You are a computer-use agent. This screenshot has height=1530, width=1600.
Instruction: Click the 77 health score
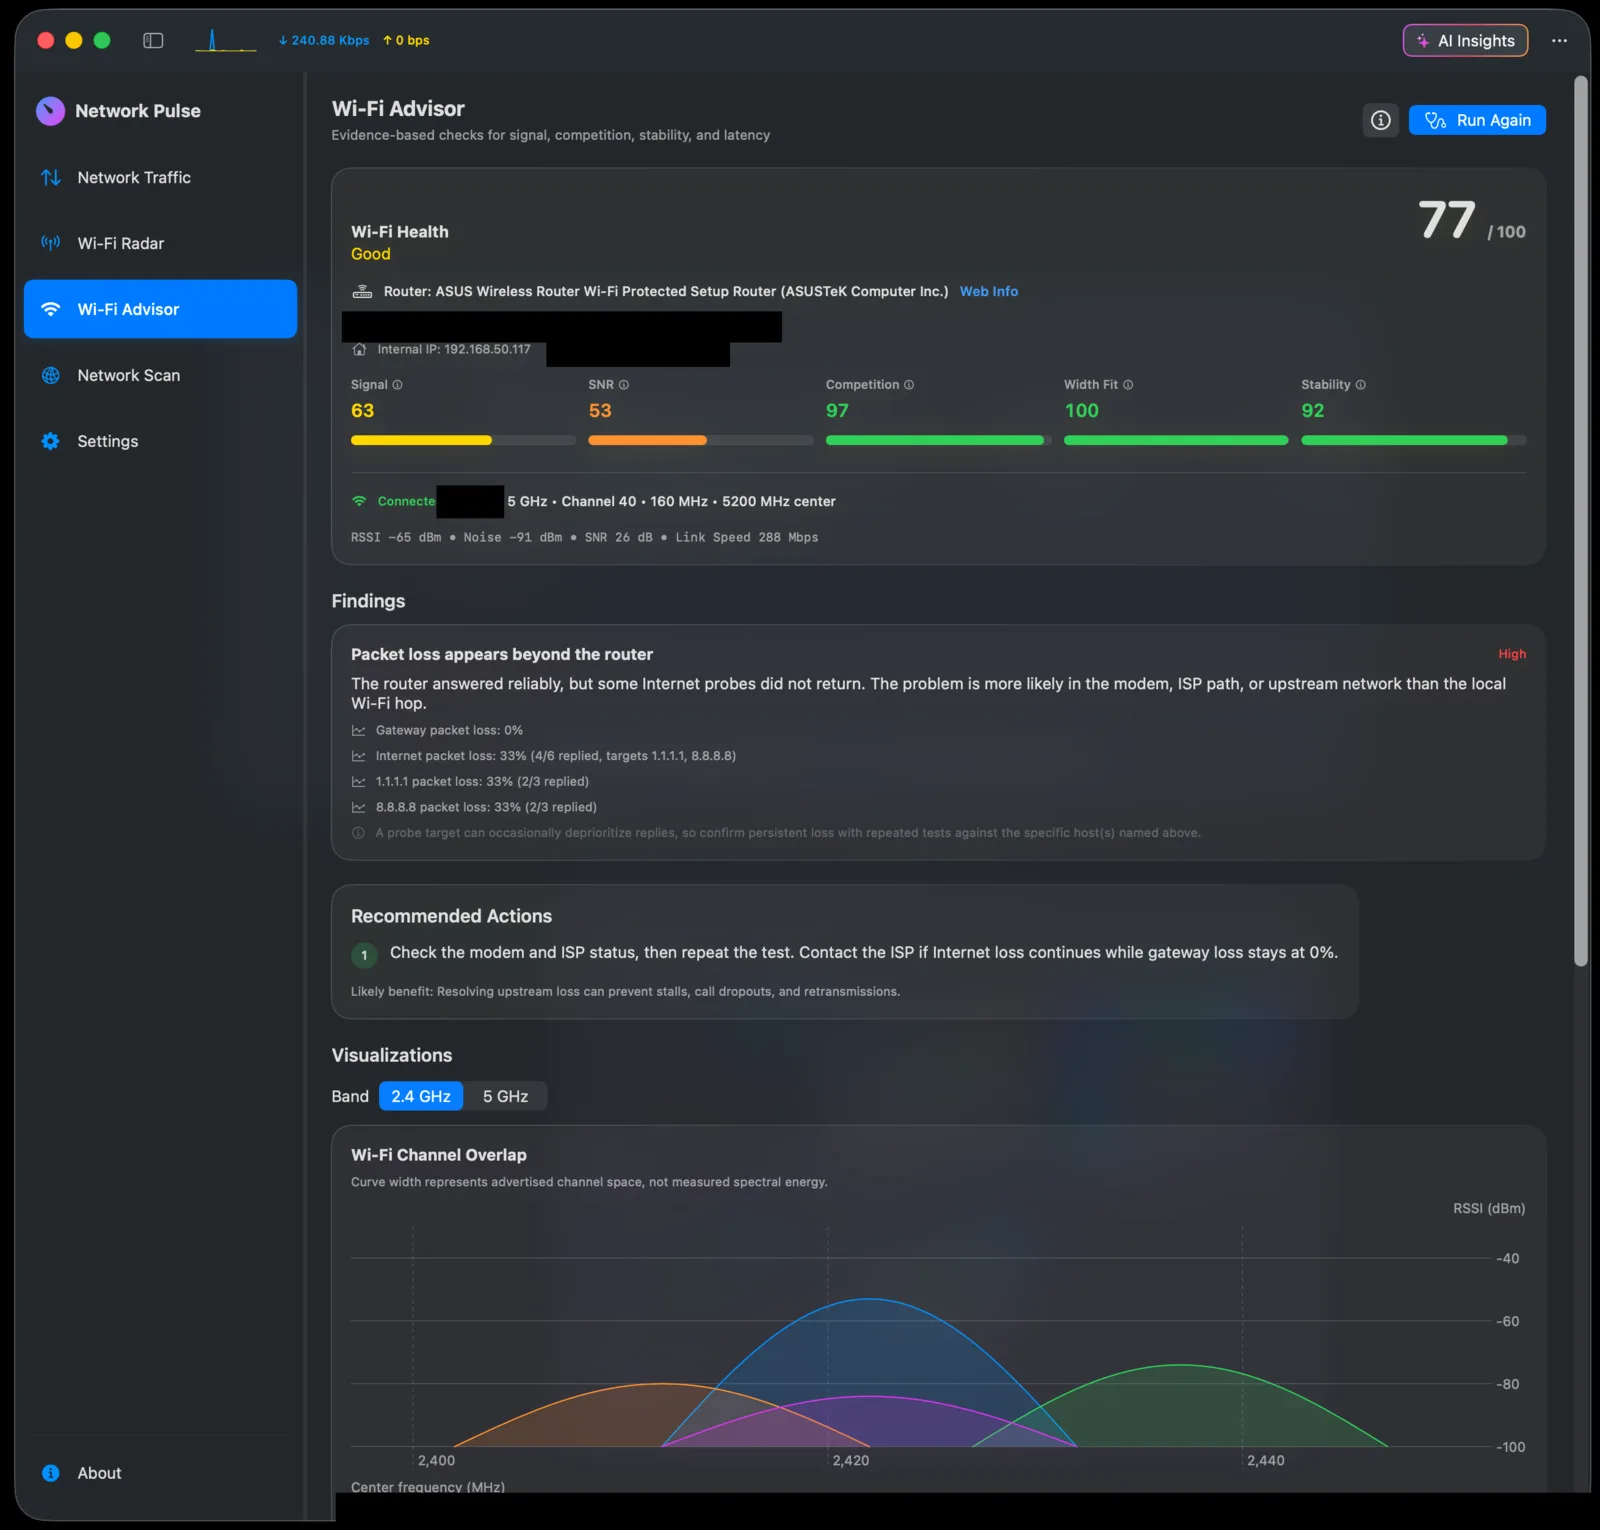point(1446,221)
